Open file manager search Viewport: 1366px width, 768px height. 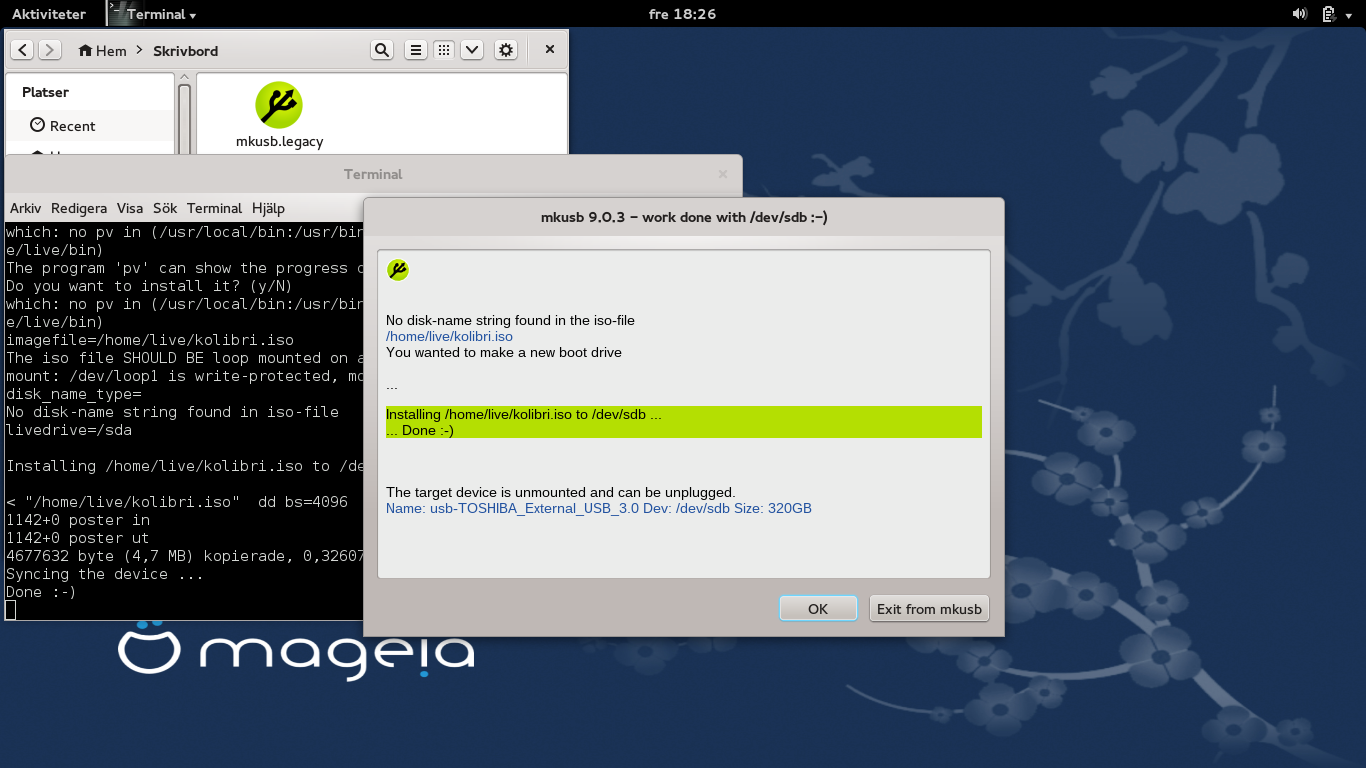(x=381, y=50)
